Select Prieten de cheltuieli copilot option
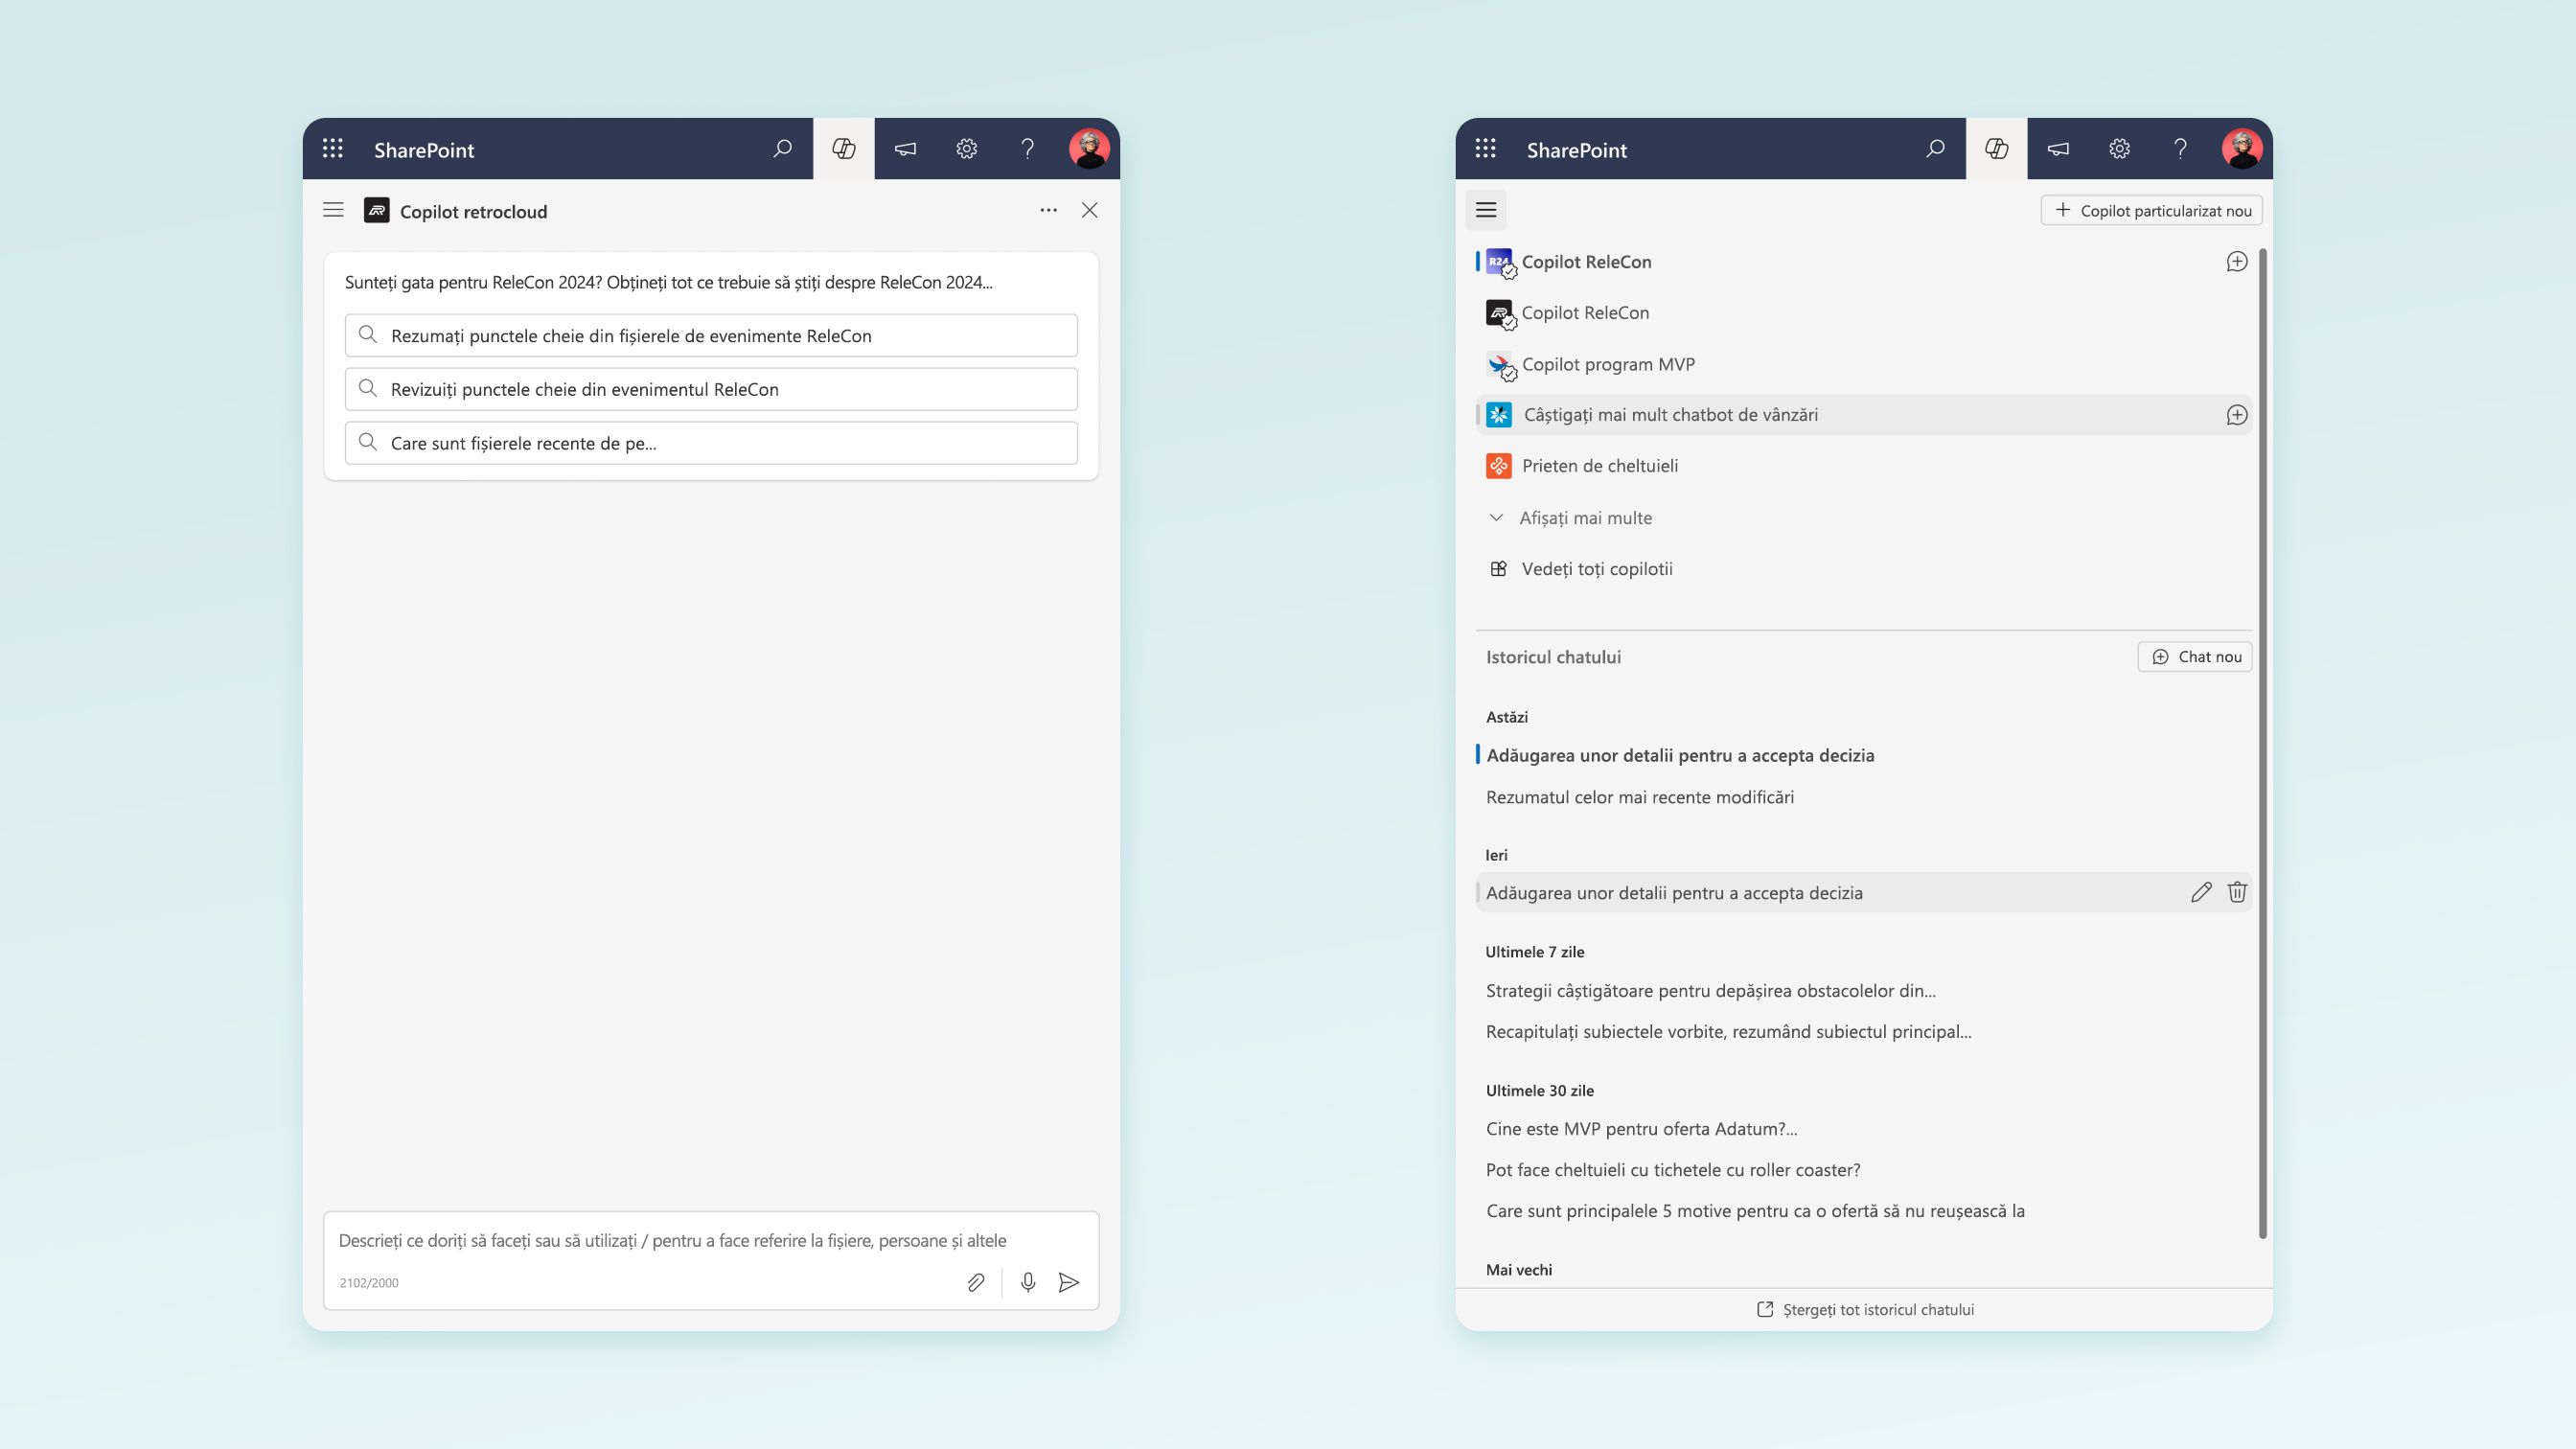The height and width of the screenshot is (1449, 2576). 1598,464
